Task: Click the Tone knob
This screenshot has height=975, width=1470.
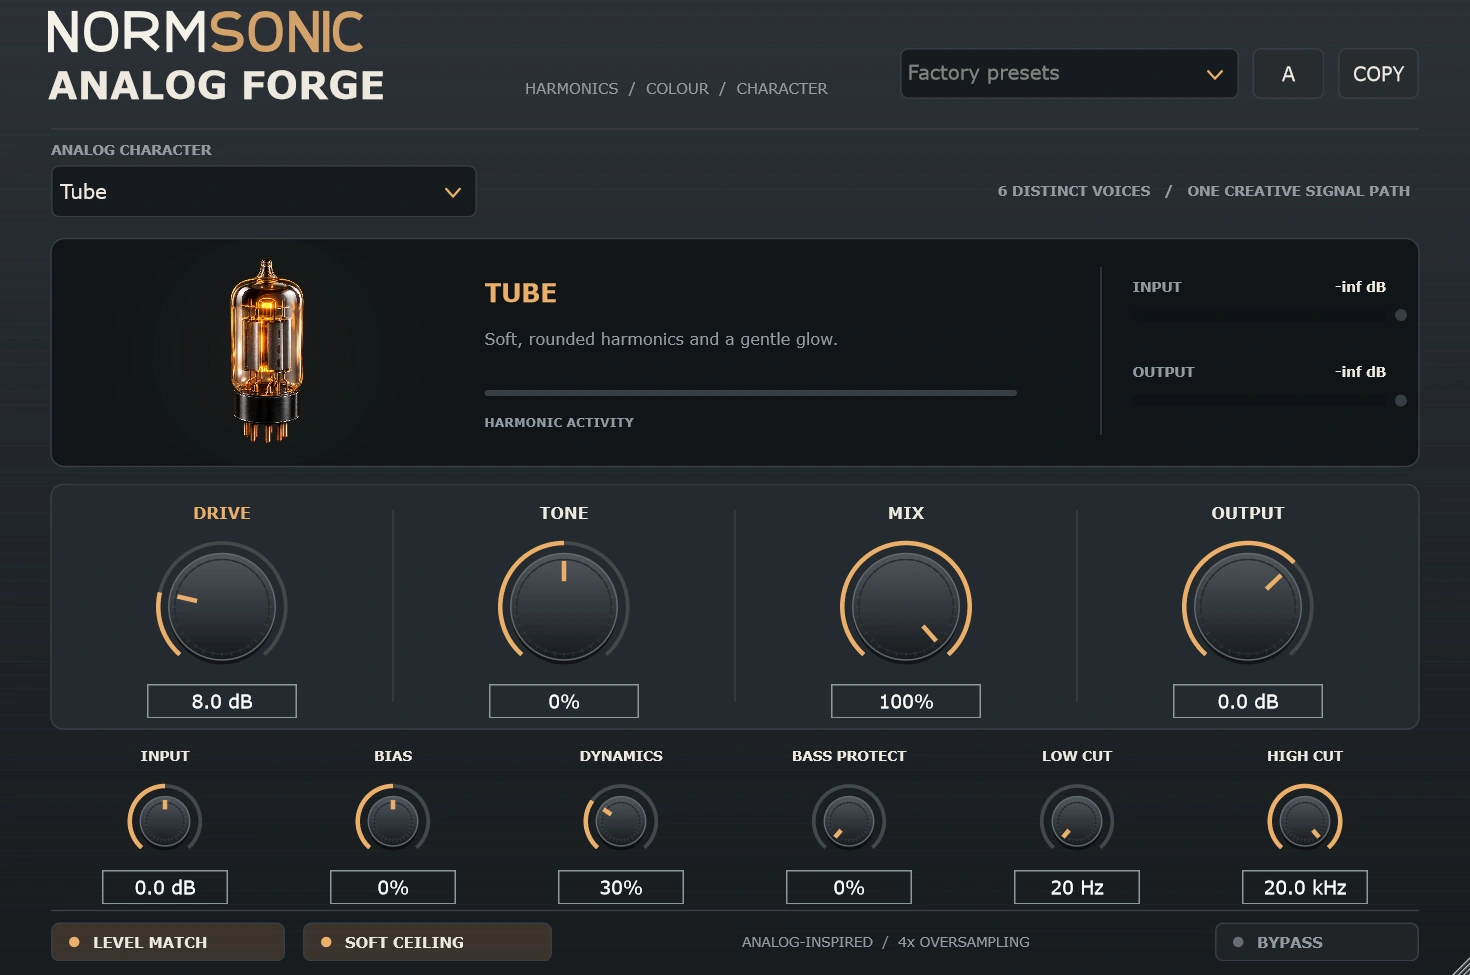Action: tap(564, 606)
